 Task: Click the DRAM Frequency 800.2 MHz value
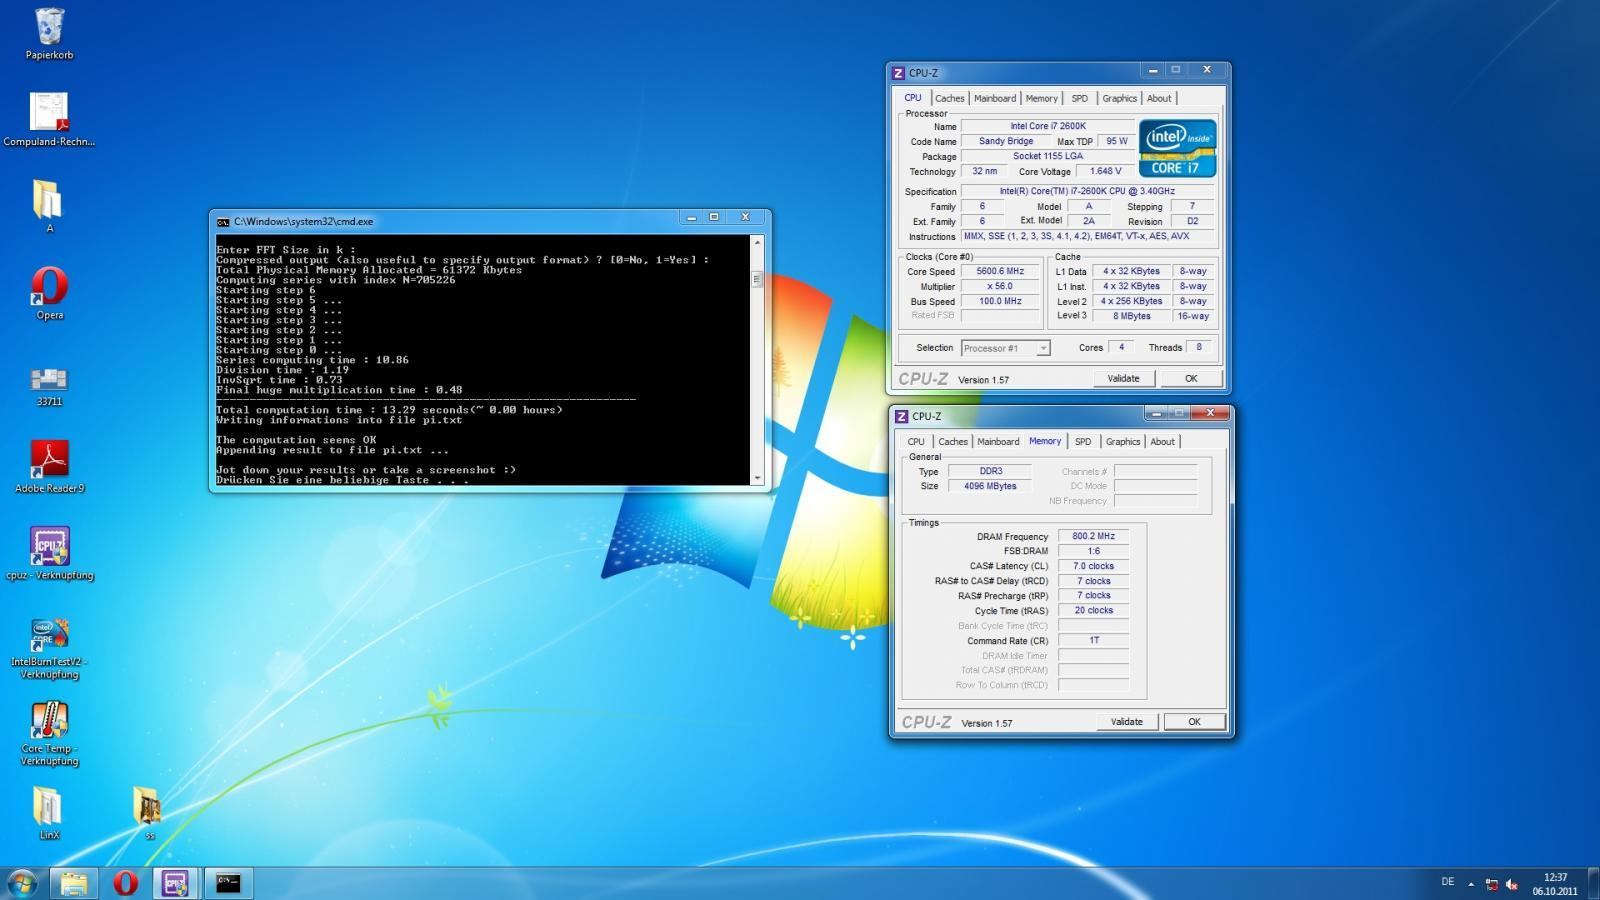(1093, 536)
